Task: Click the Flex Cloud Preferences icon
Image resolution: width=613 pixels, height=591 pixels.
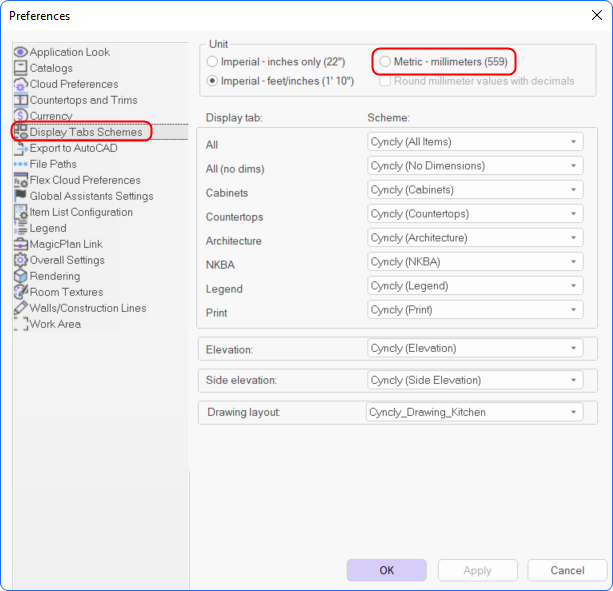Action: (x=21, y=180)
